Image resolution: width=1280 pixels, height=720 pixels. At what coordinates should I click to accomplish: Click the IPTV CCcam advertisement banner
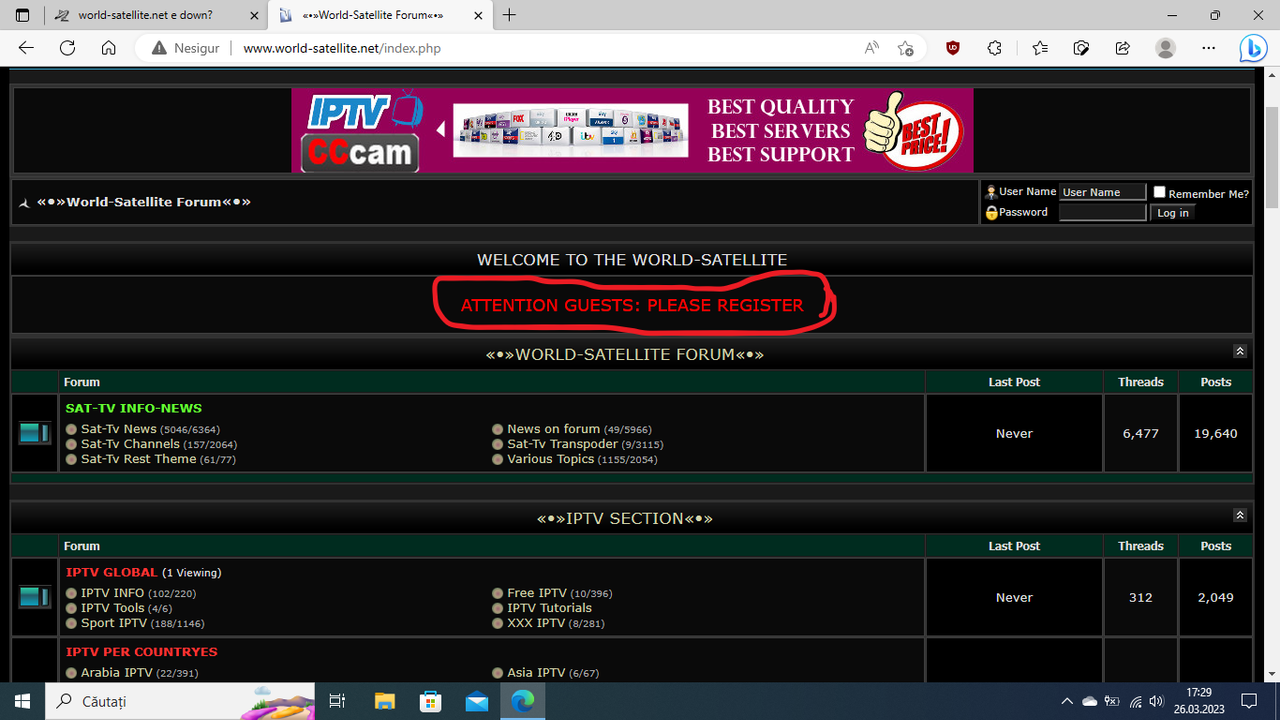pos(632,130)
